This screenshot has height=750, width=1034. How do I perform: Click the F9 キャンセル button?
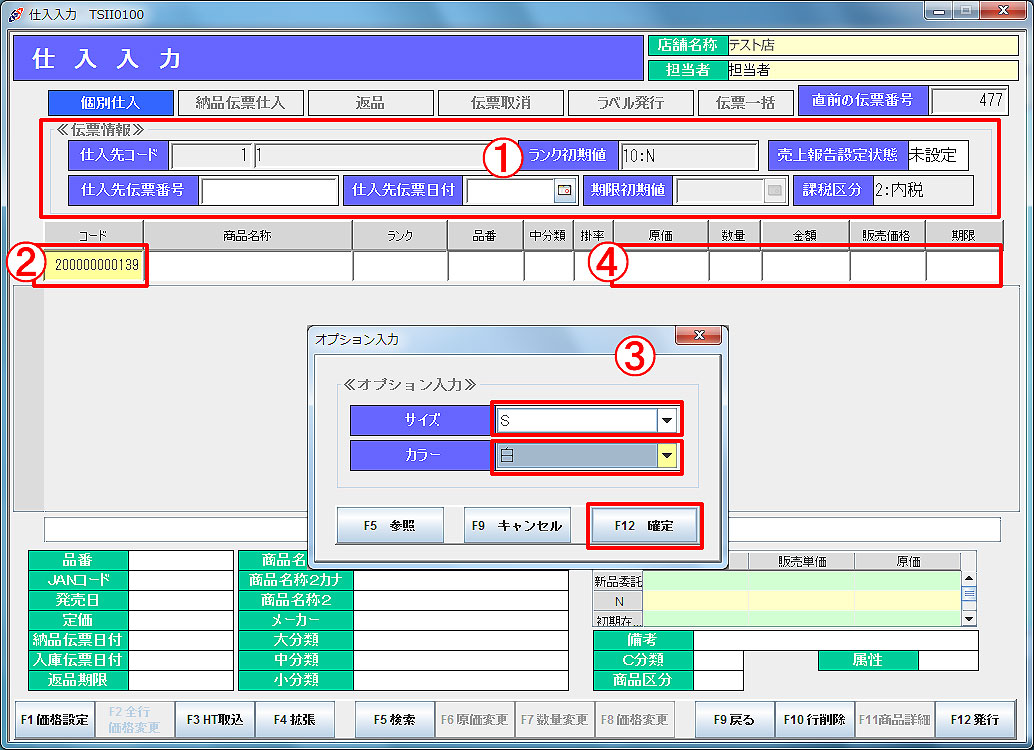click(517, 525)
